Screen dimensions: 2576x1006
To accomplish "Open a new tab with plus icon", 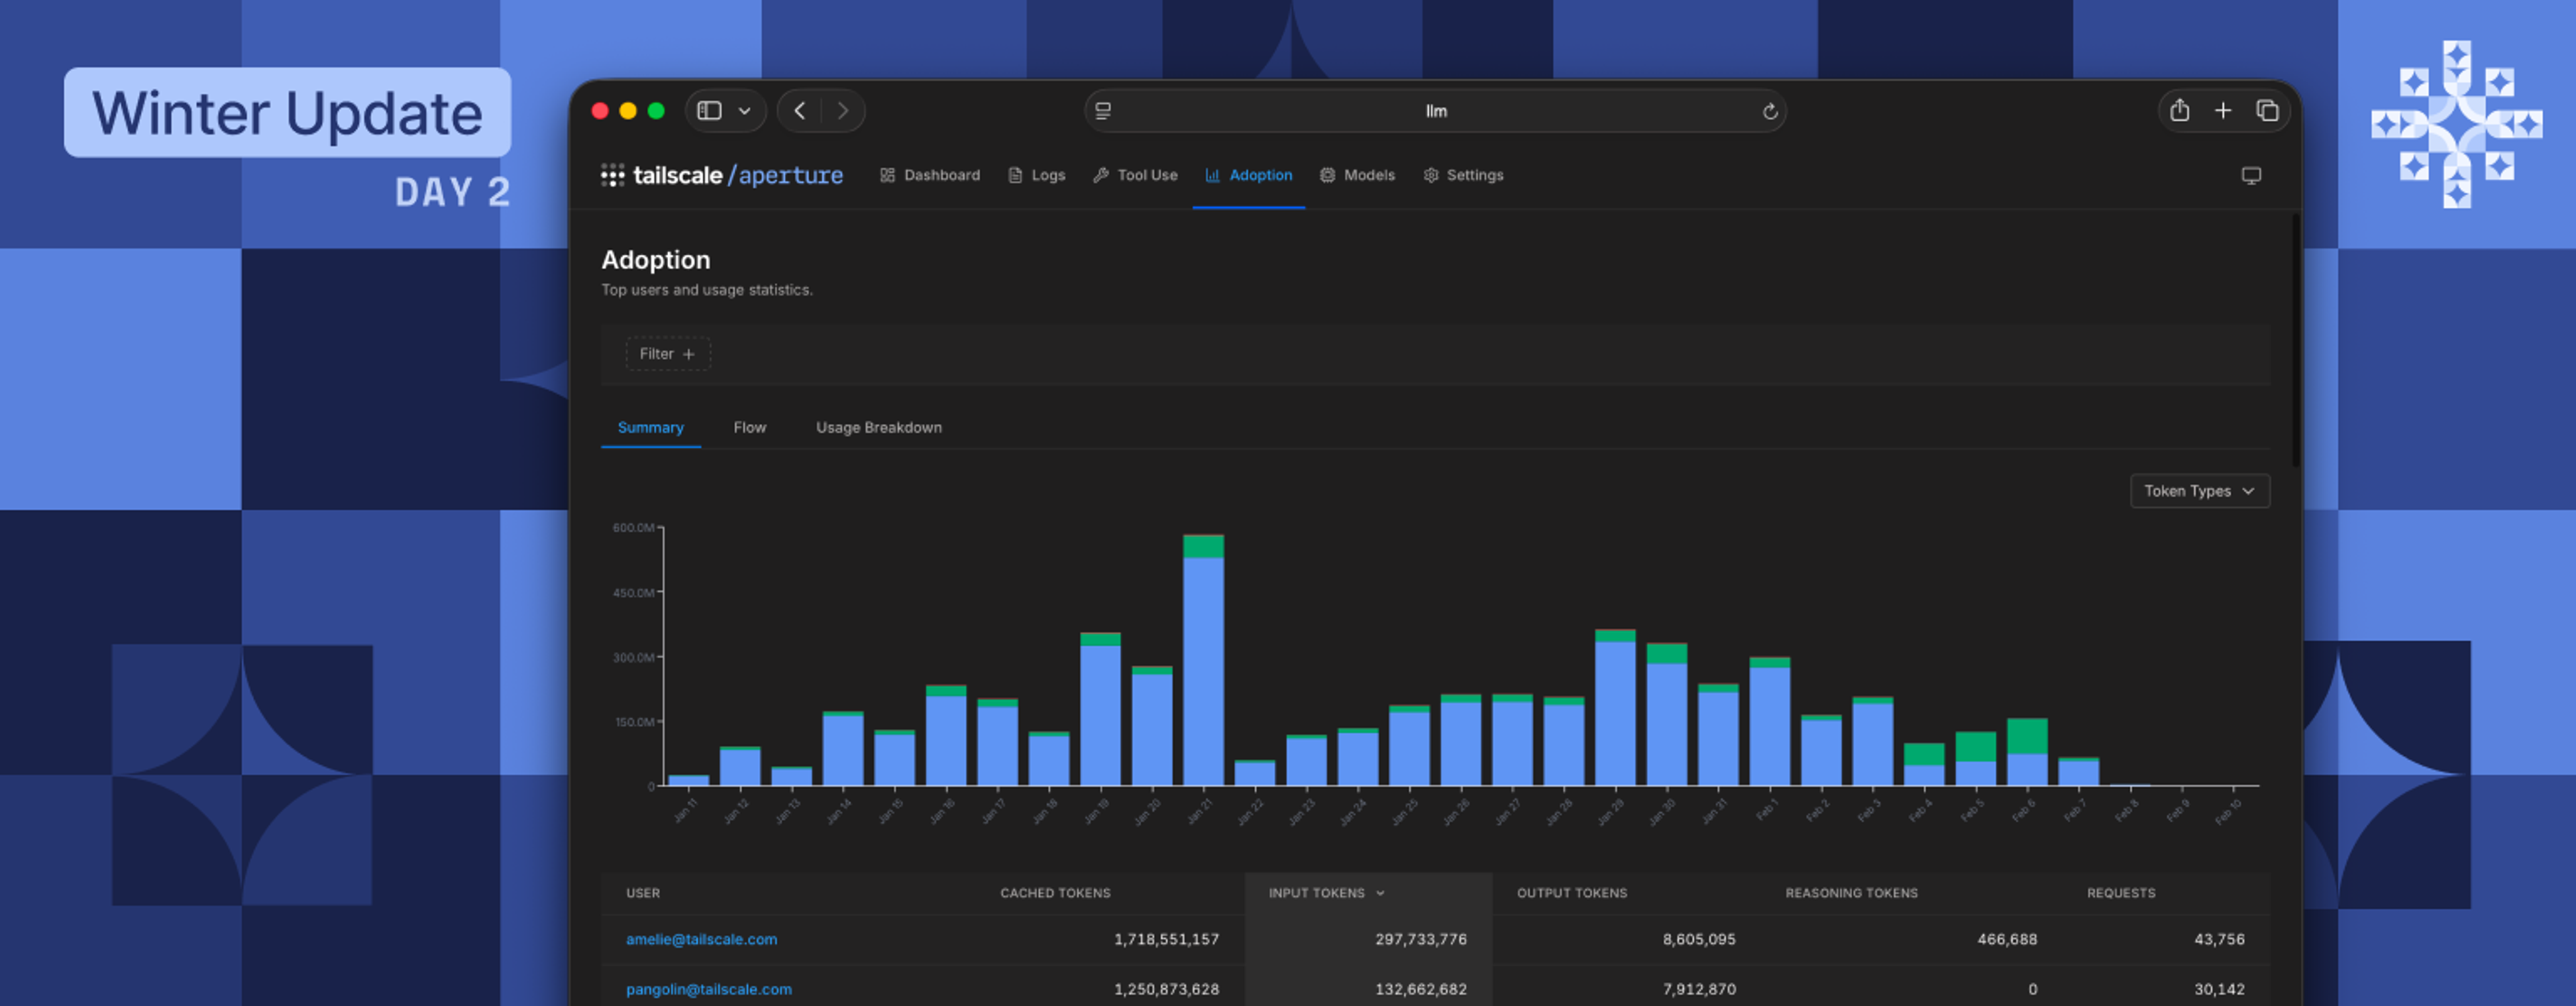I will tap(2222, 111).
